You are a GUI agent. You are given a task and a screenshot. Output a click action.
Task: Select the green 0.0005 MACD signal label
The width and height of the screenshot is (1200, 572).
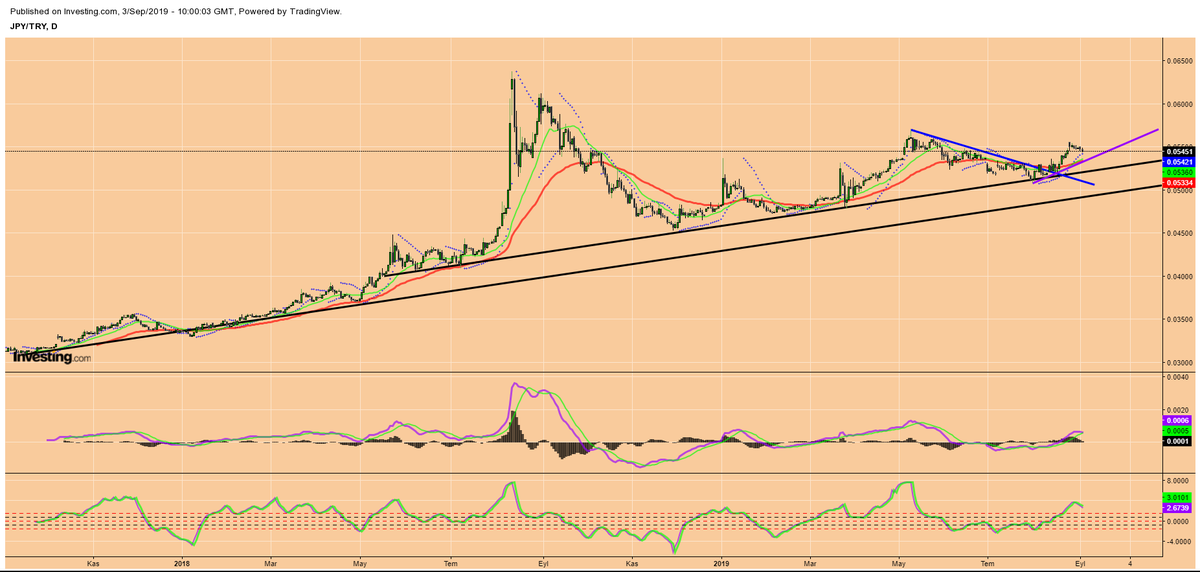tap(1176, 431)
